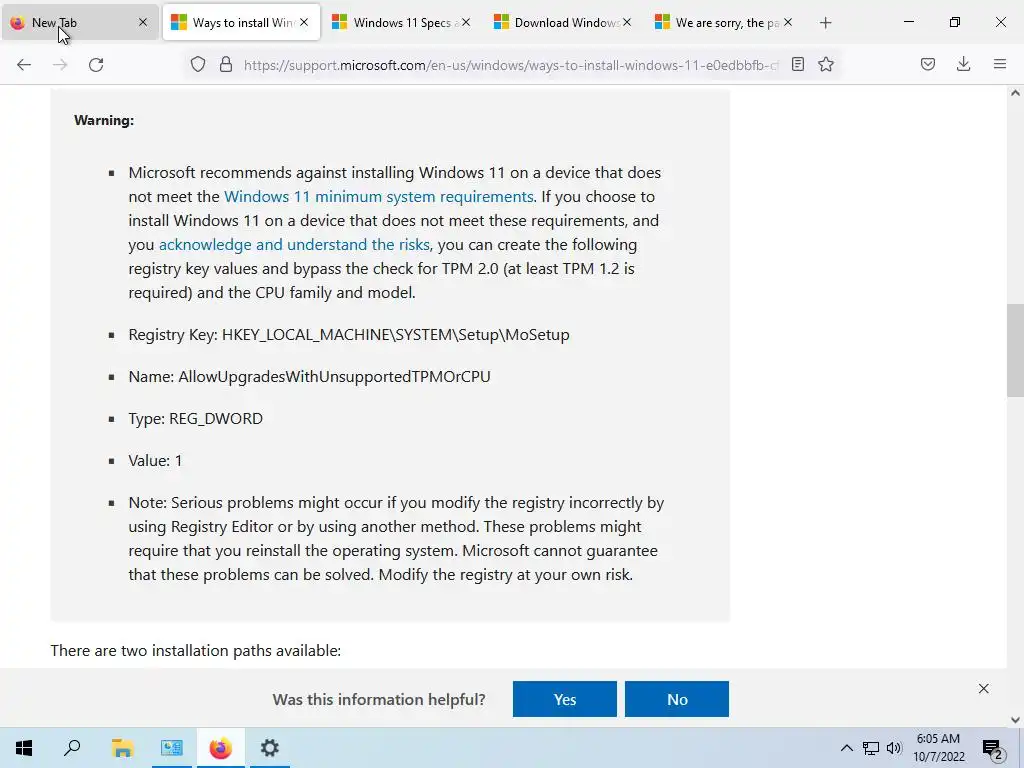Go back to the previous page
The image size is (1024, 768).
(24, 65)
